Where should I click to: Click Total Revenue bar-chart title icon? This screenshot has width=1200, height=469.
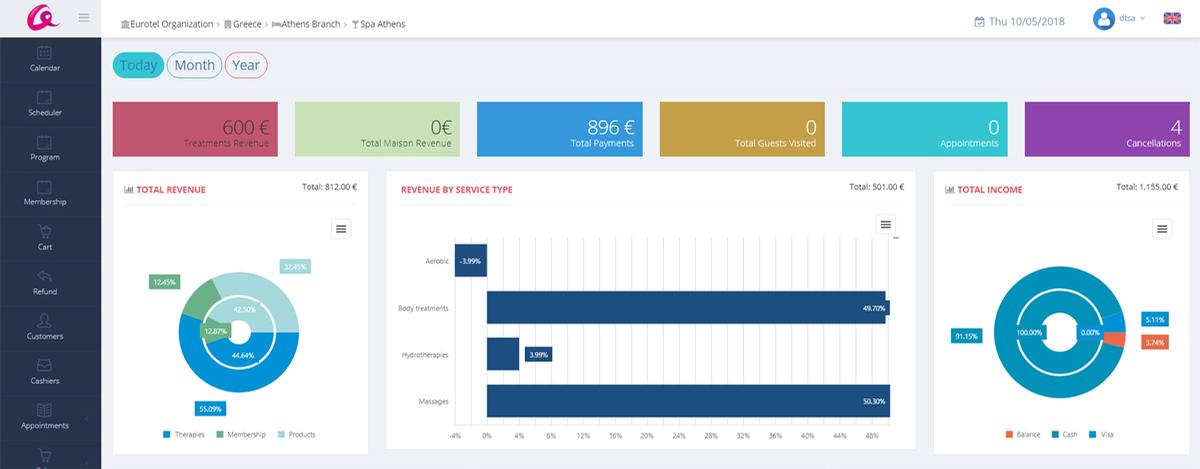[x=129, y=189]
